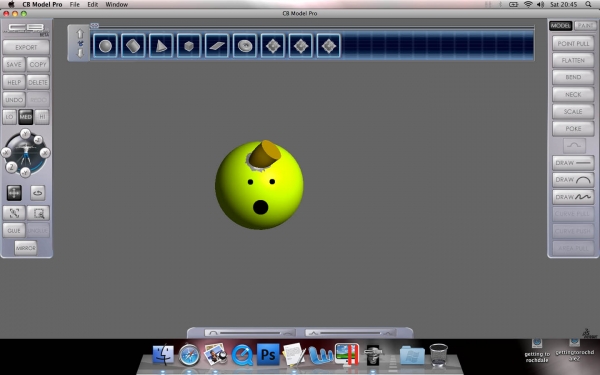Open QuickTime Player from the dock
The width and height of the screenshot is (600, 375).
(242, 355)
